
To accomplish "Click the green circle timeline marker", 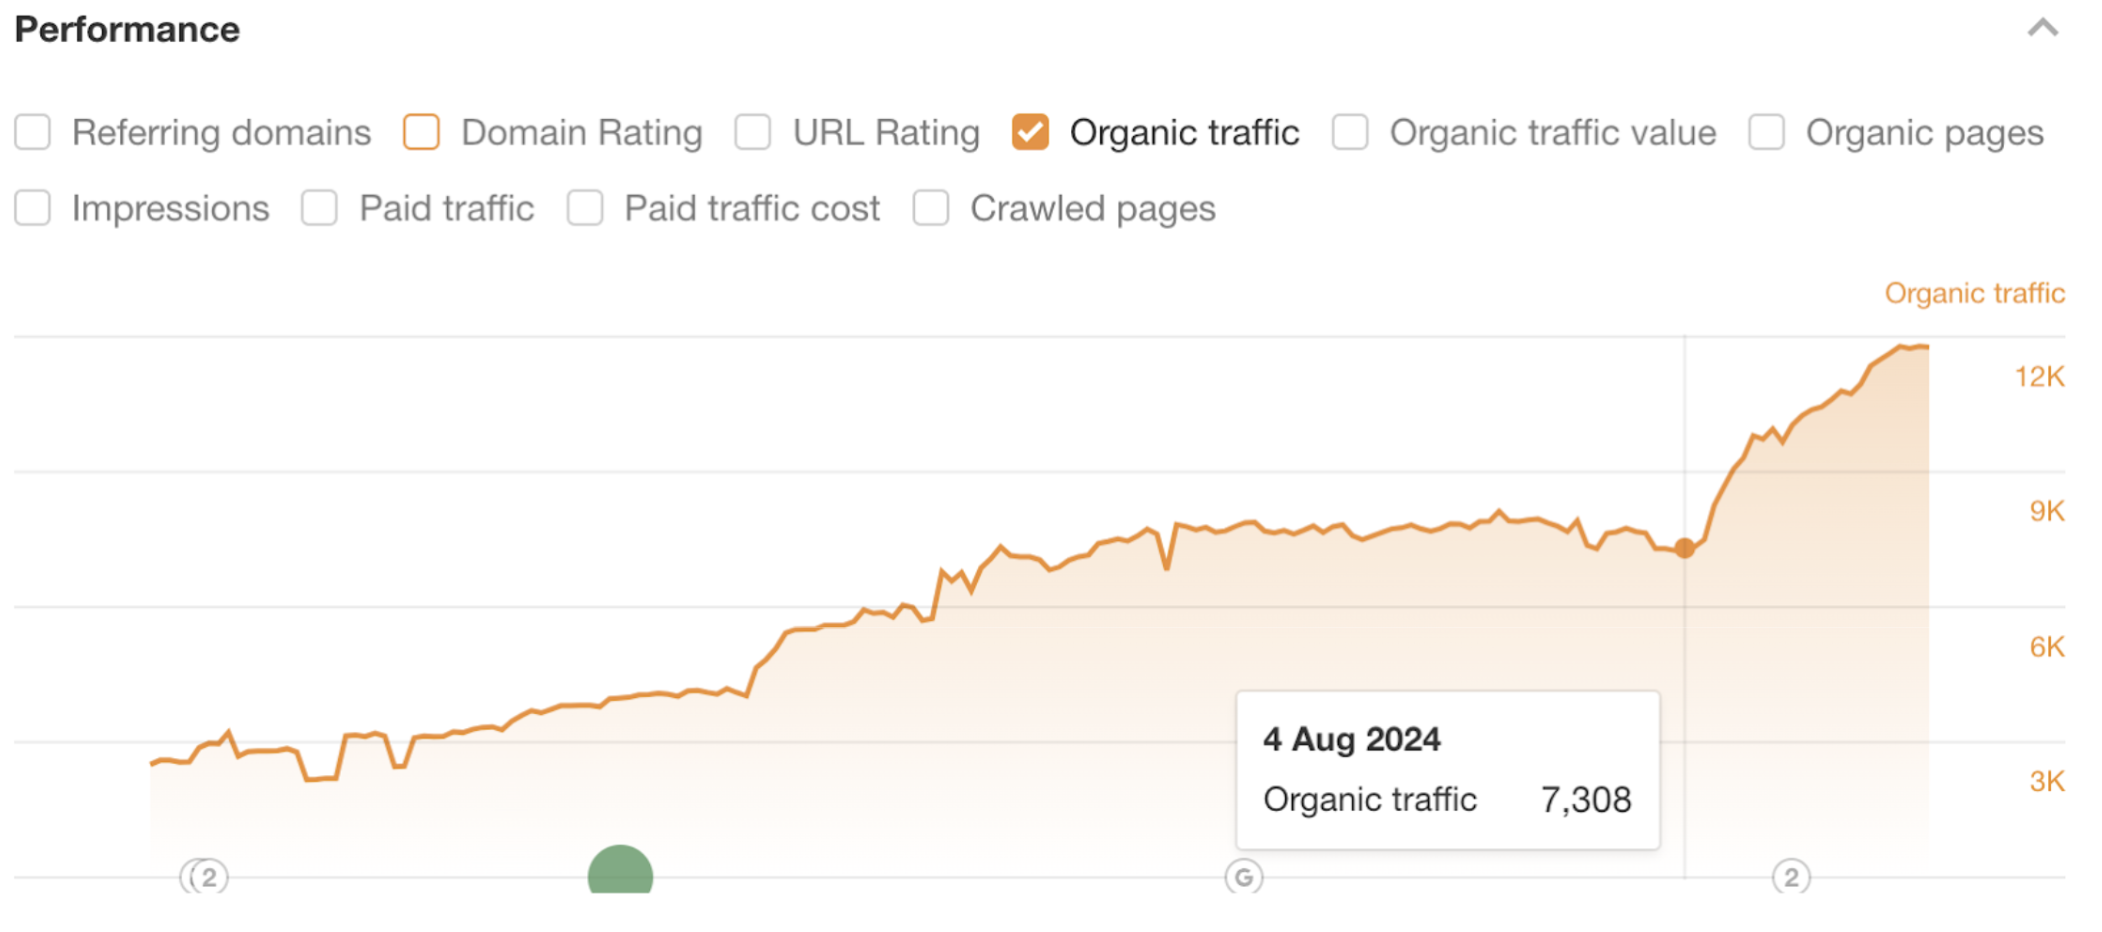I will pos(620,872).
